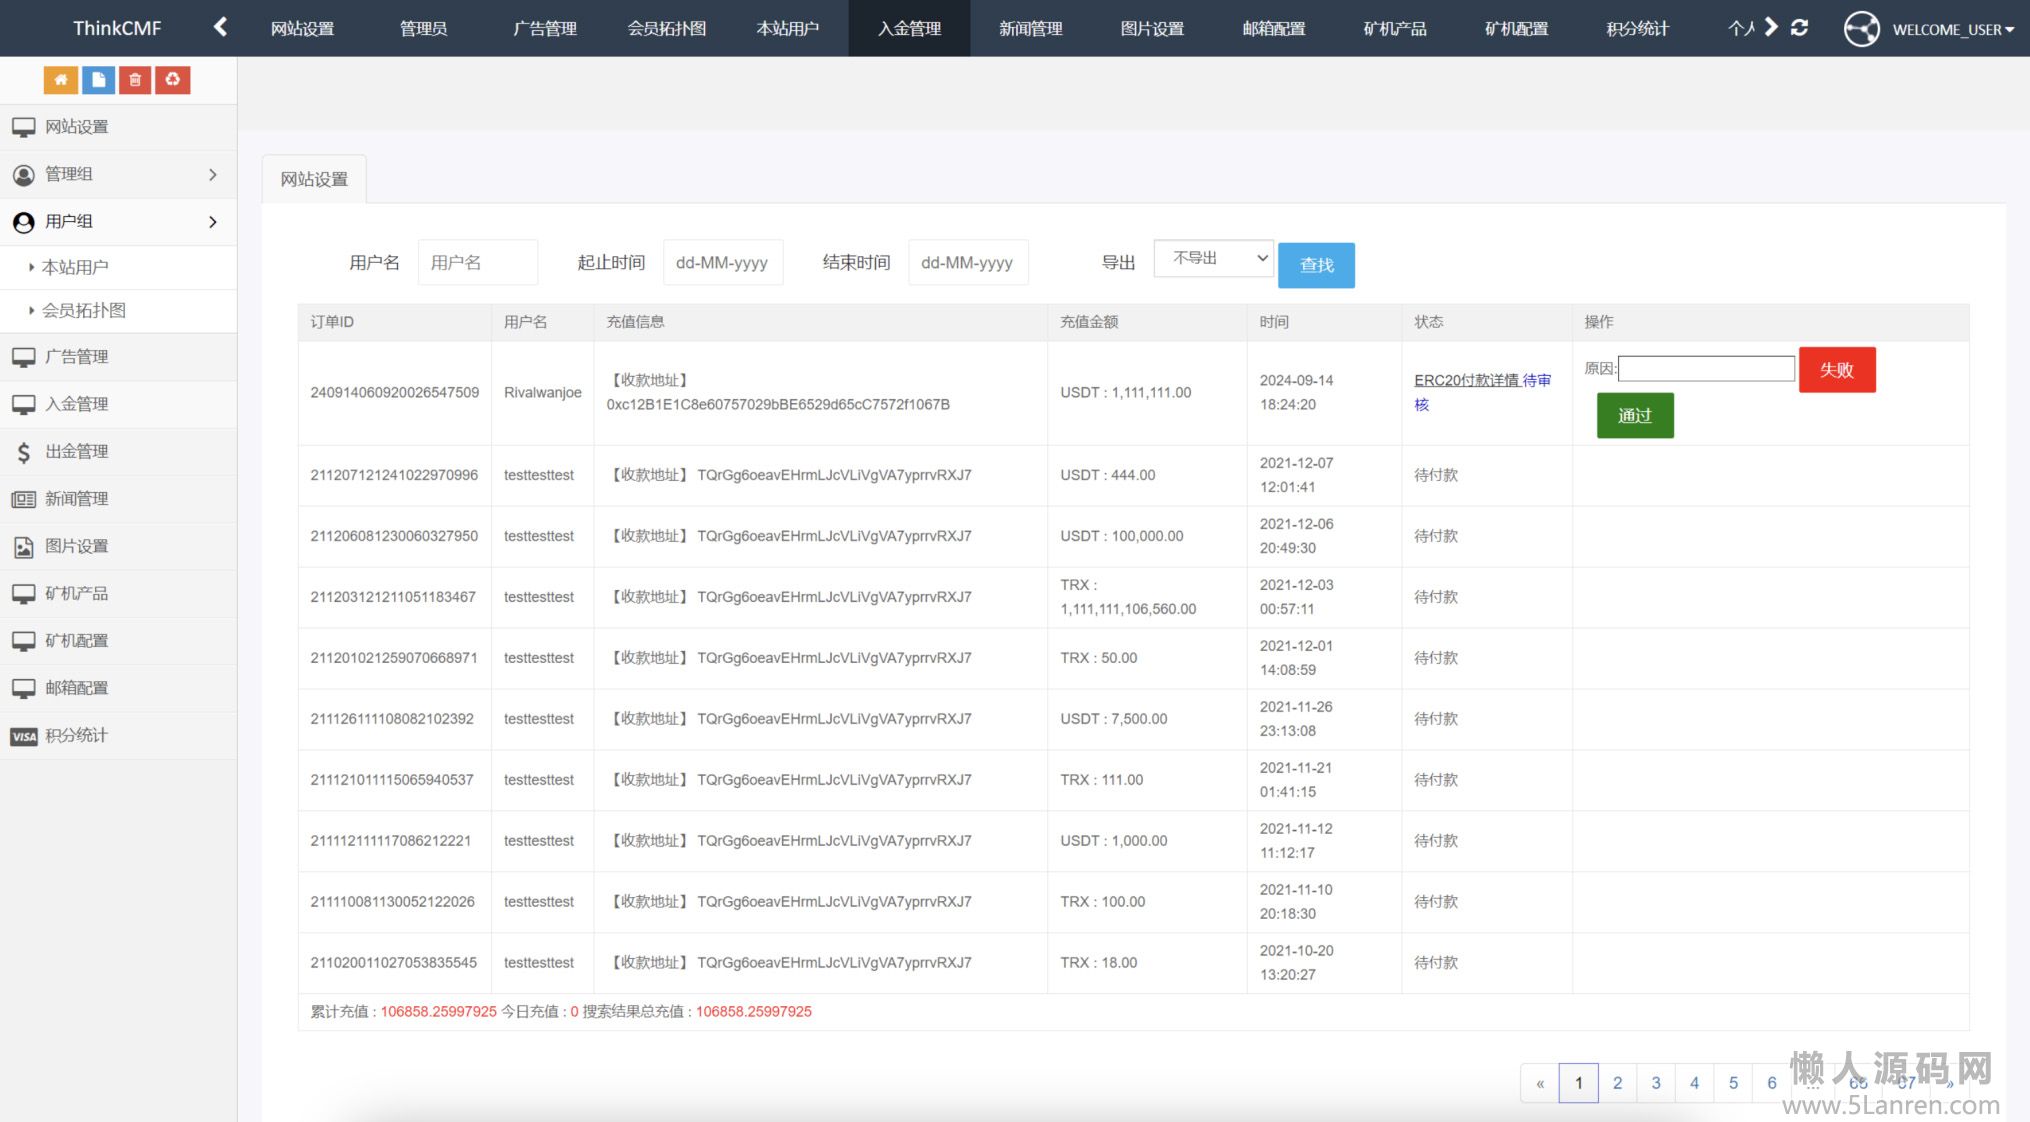Screen dimensions: 2030x1122
Task: Click the red trash can icon
Action: tap(135, 80)
